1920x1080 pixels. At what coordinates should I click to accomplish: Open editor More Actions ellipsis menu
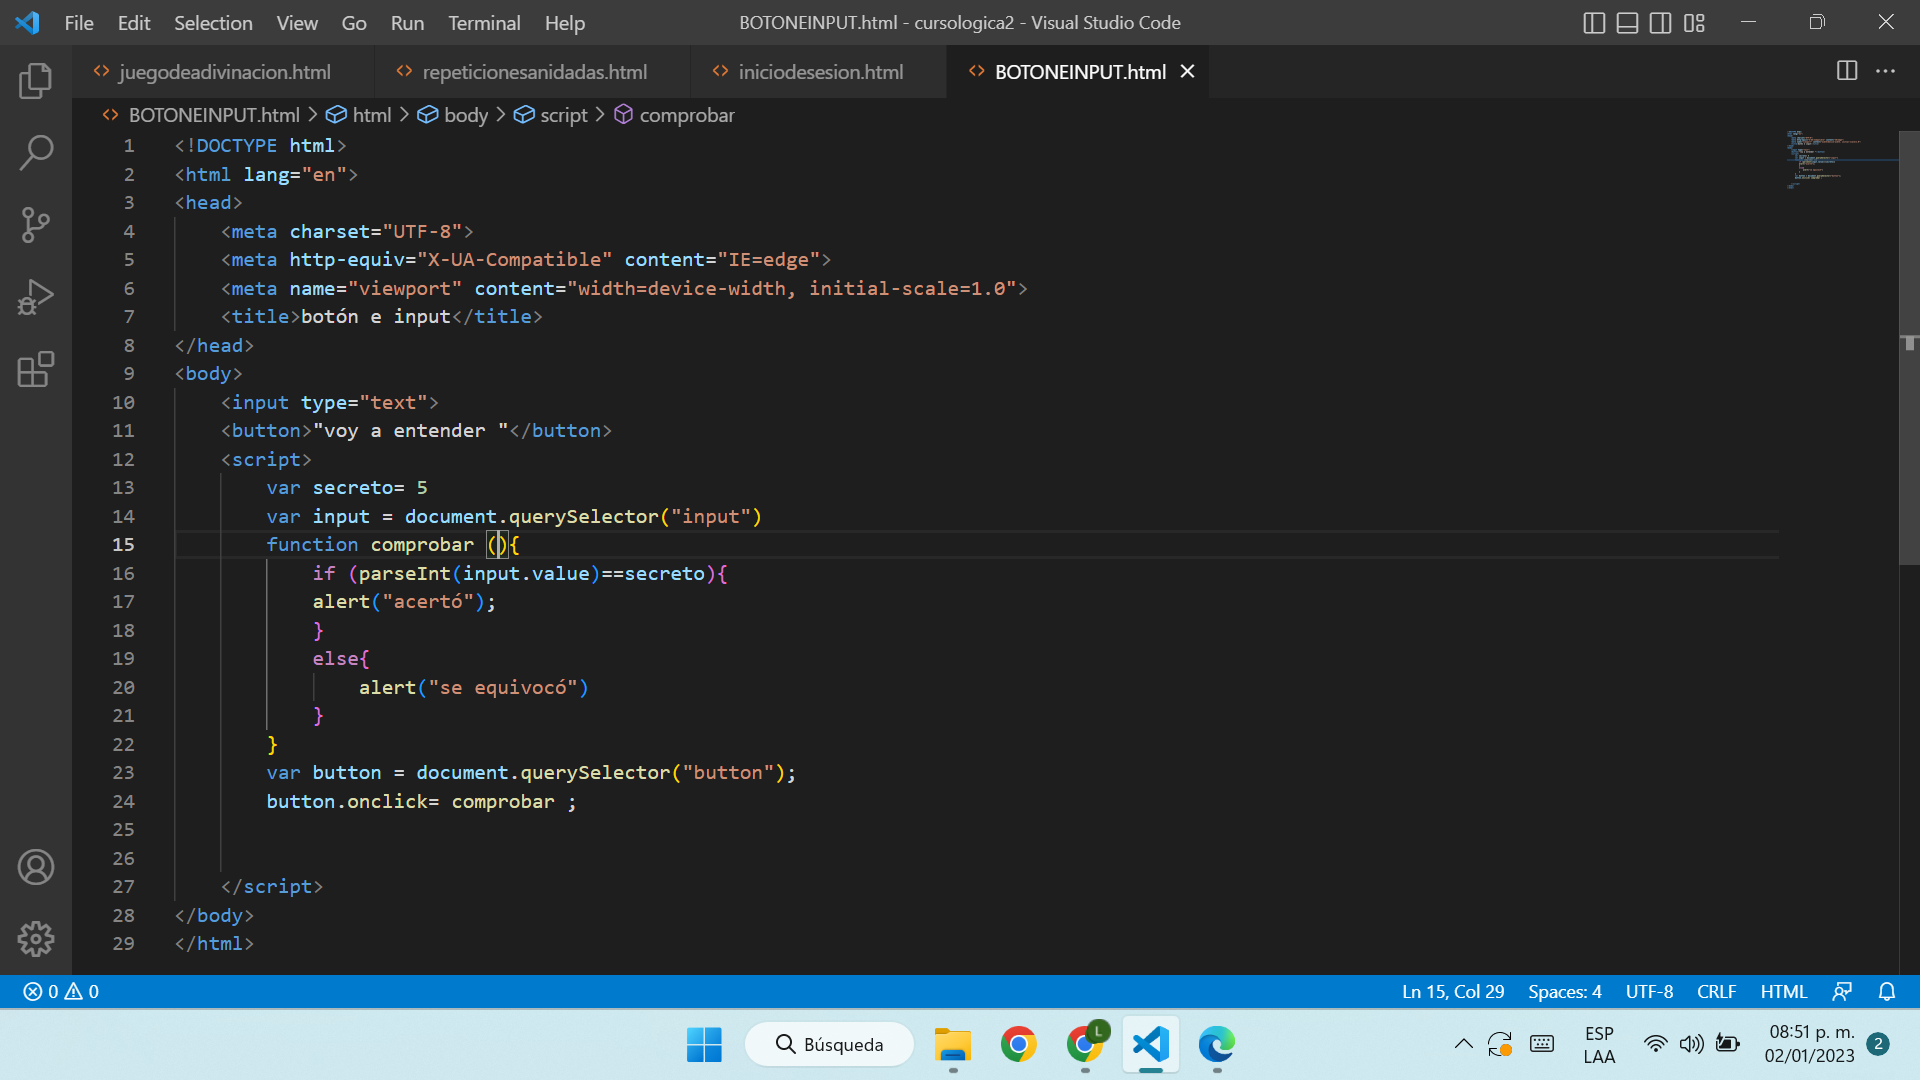tap(1885, 71)
